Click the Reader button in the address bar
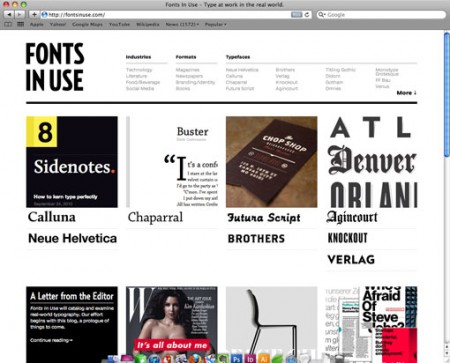This screenshot has height=363, width=450. click(296, 15)
